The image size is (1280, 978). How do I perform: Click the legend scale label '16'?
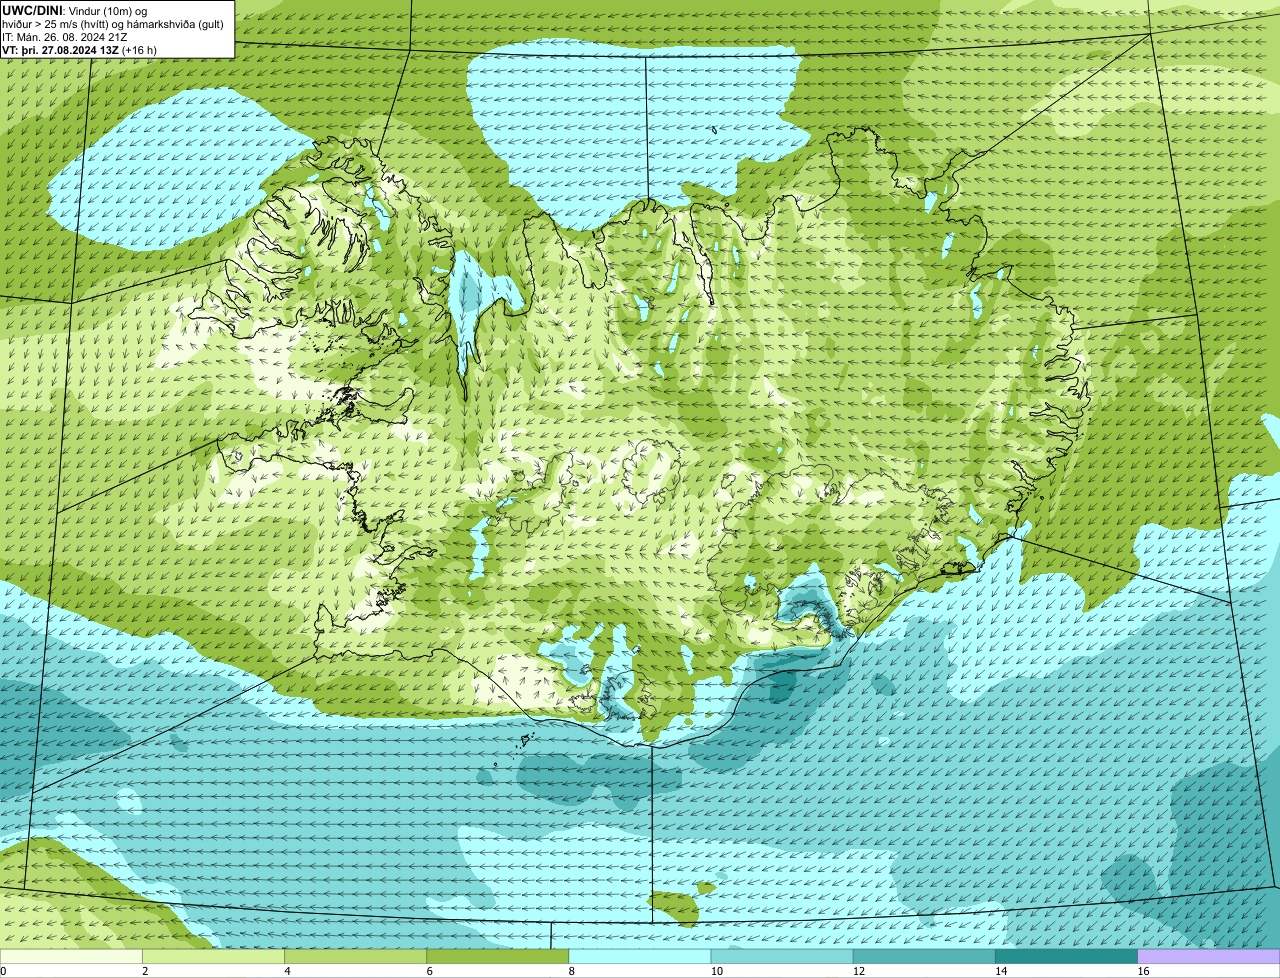[x=1142, y=971]
